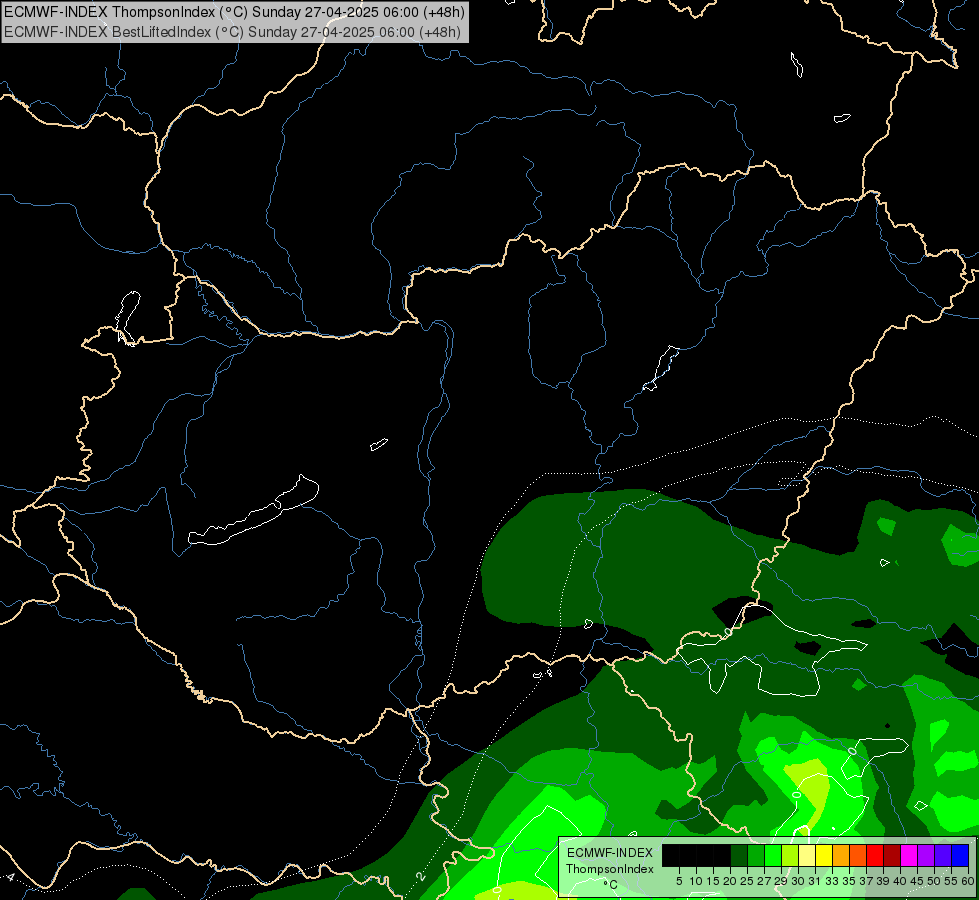Click the ThompsonIndex title line at top

[x=232, y=12]
